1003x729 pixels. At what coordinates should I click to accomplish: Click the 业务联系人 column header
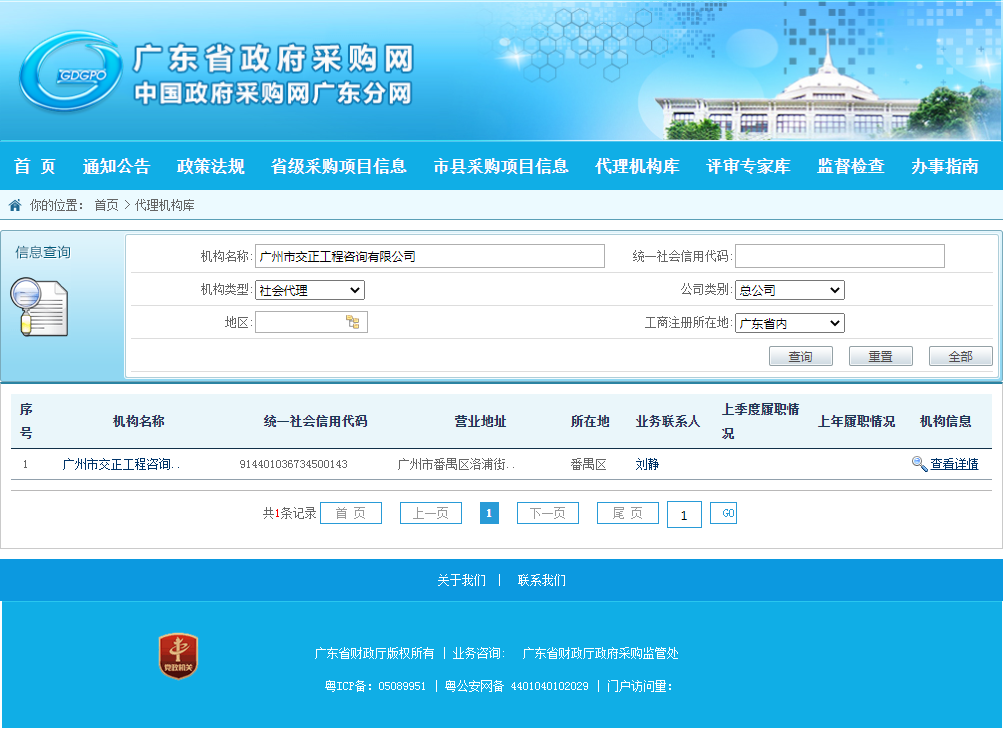tap(668, 421)
